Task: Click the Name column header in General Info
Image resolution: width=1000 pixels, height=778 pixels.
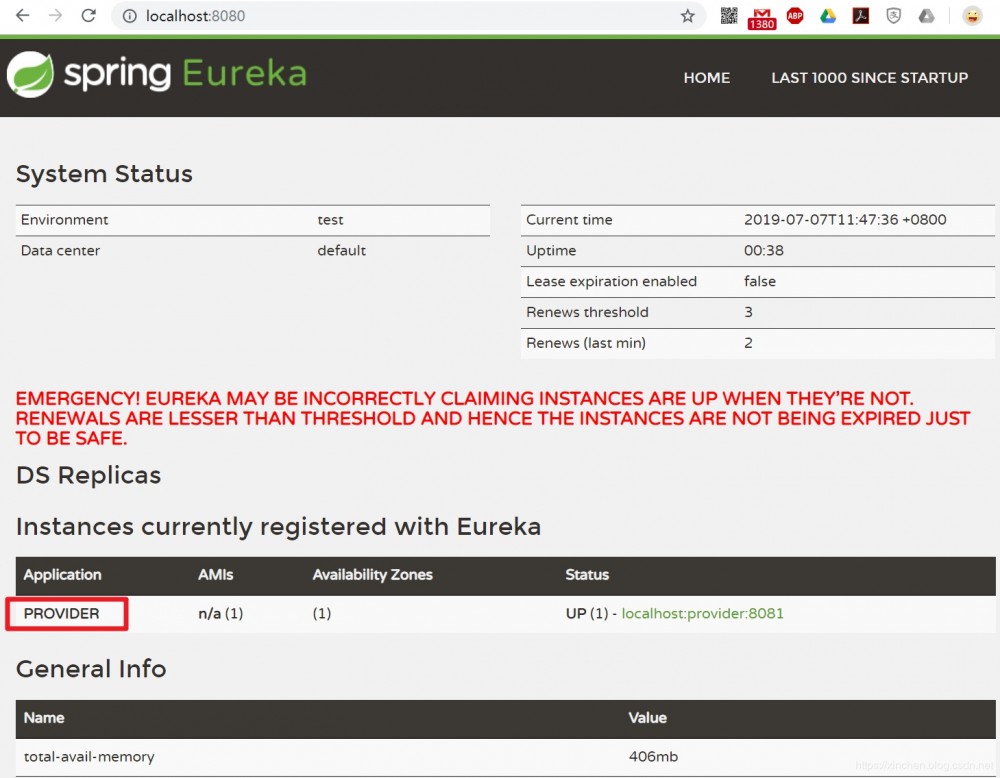Action: click(44, 718)
